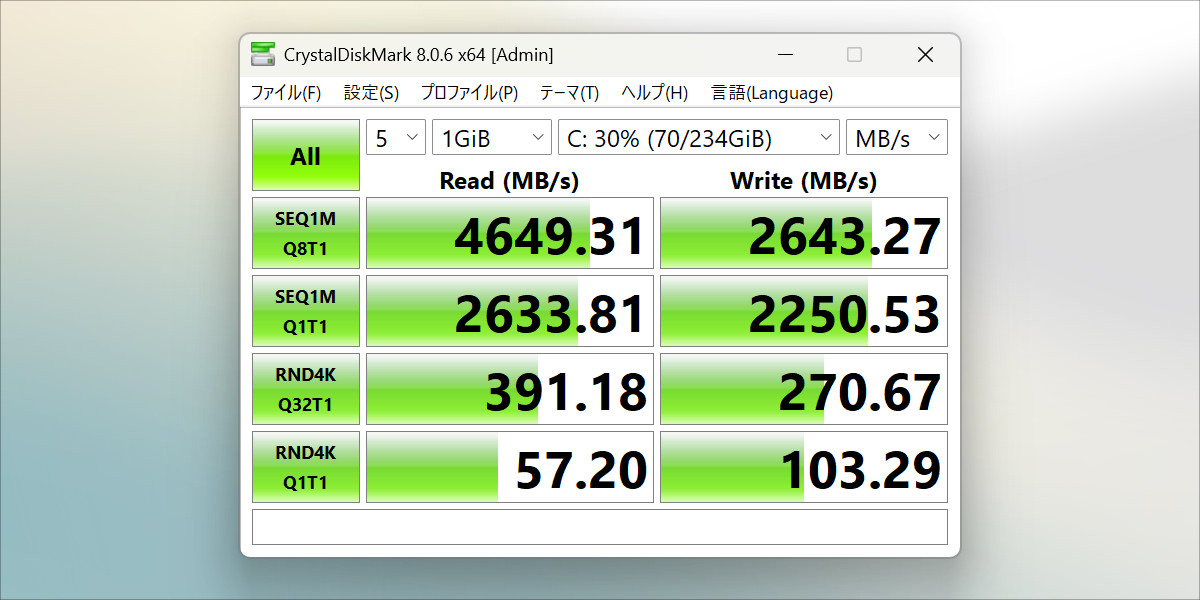Start the SEQ1M Q1T1 test
The image size is (1200, 600).
(305, 311)
